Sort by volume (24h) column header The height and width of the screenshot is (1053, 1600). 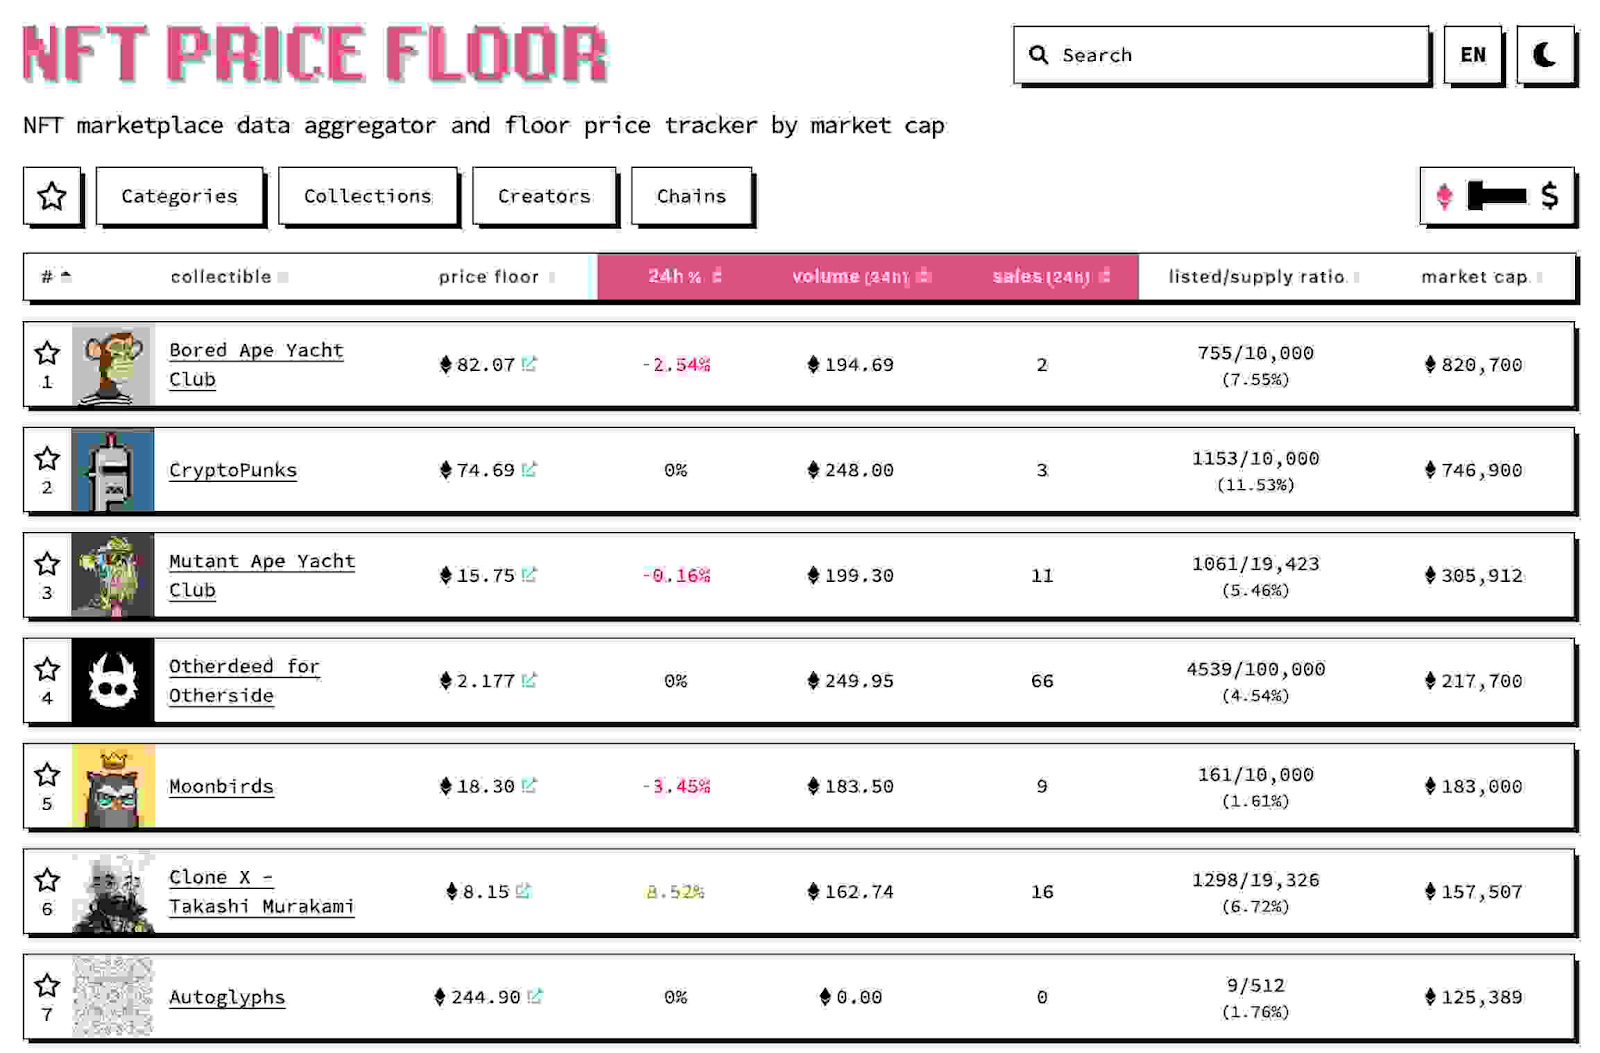(x=861, y=276)
